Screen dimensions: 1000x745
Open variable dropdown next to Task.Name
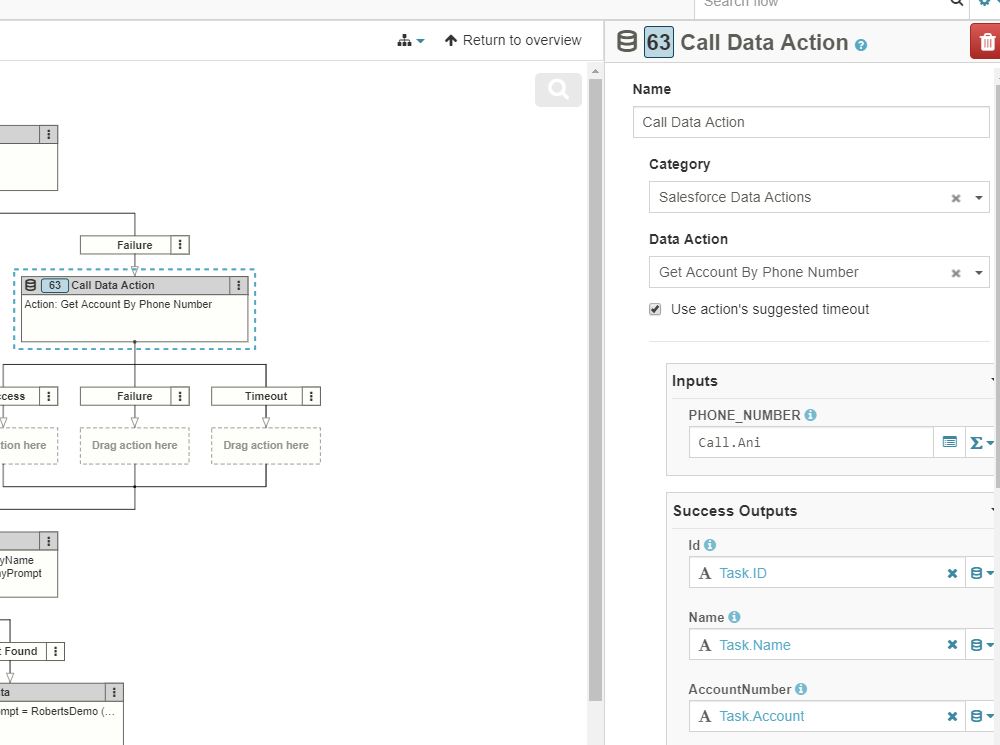(982, 645)
